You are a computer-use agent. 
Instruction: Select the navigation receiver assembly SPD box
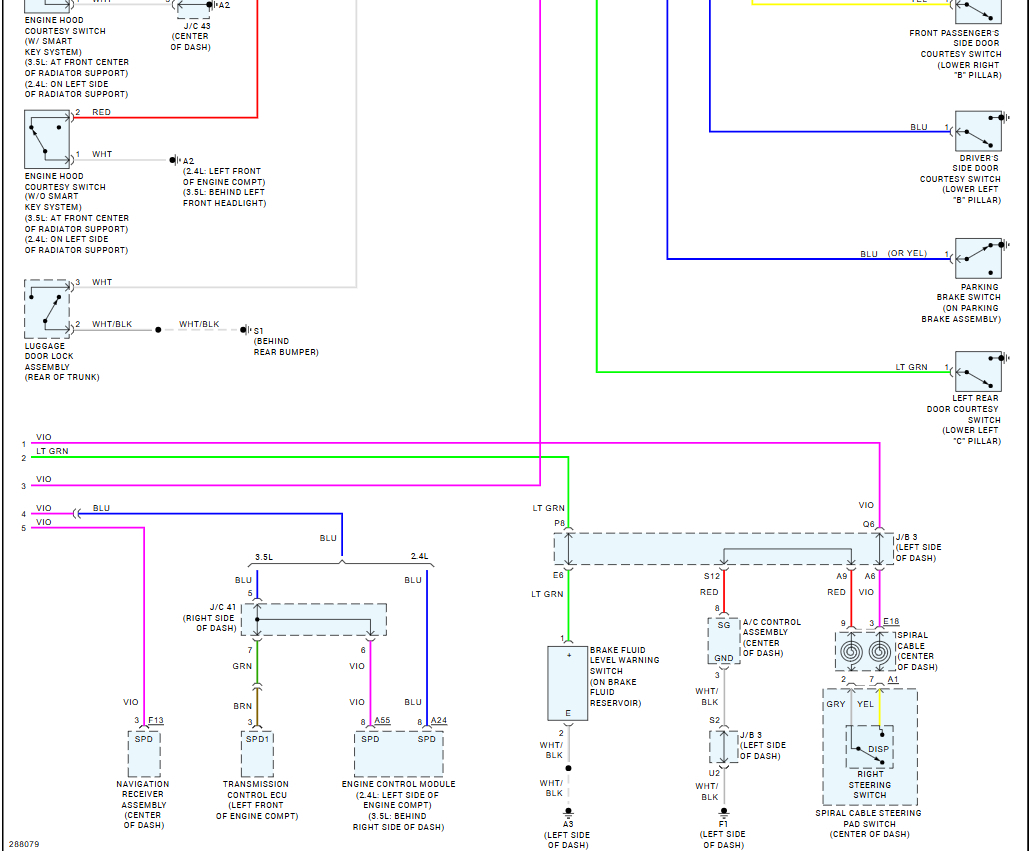(x=143, y=754)
